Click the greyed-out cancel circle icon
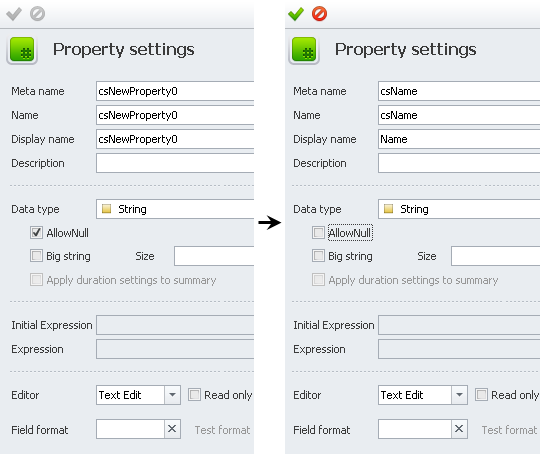 (37, 14)
